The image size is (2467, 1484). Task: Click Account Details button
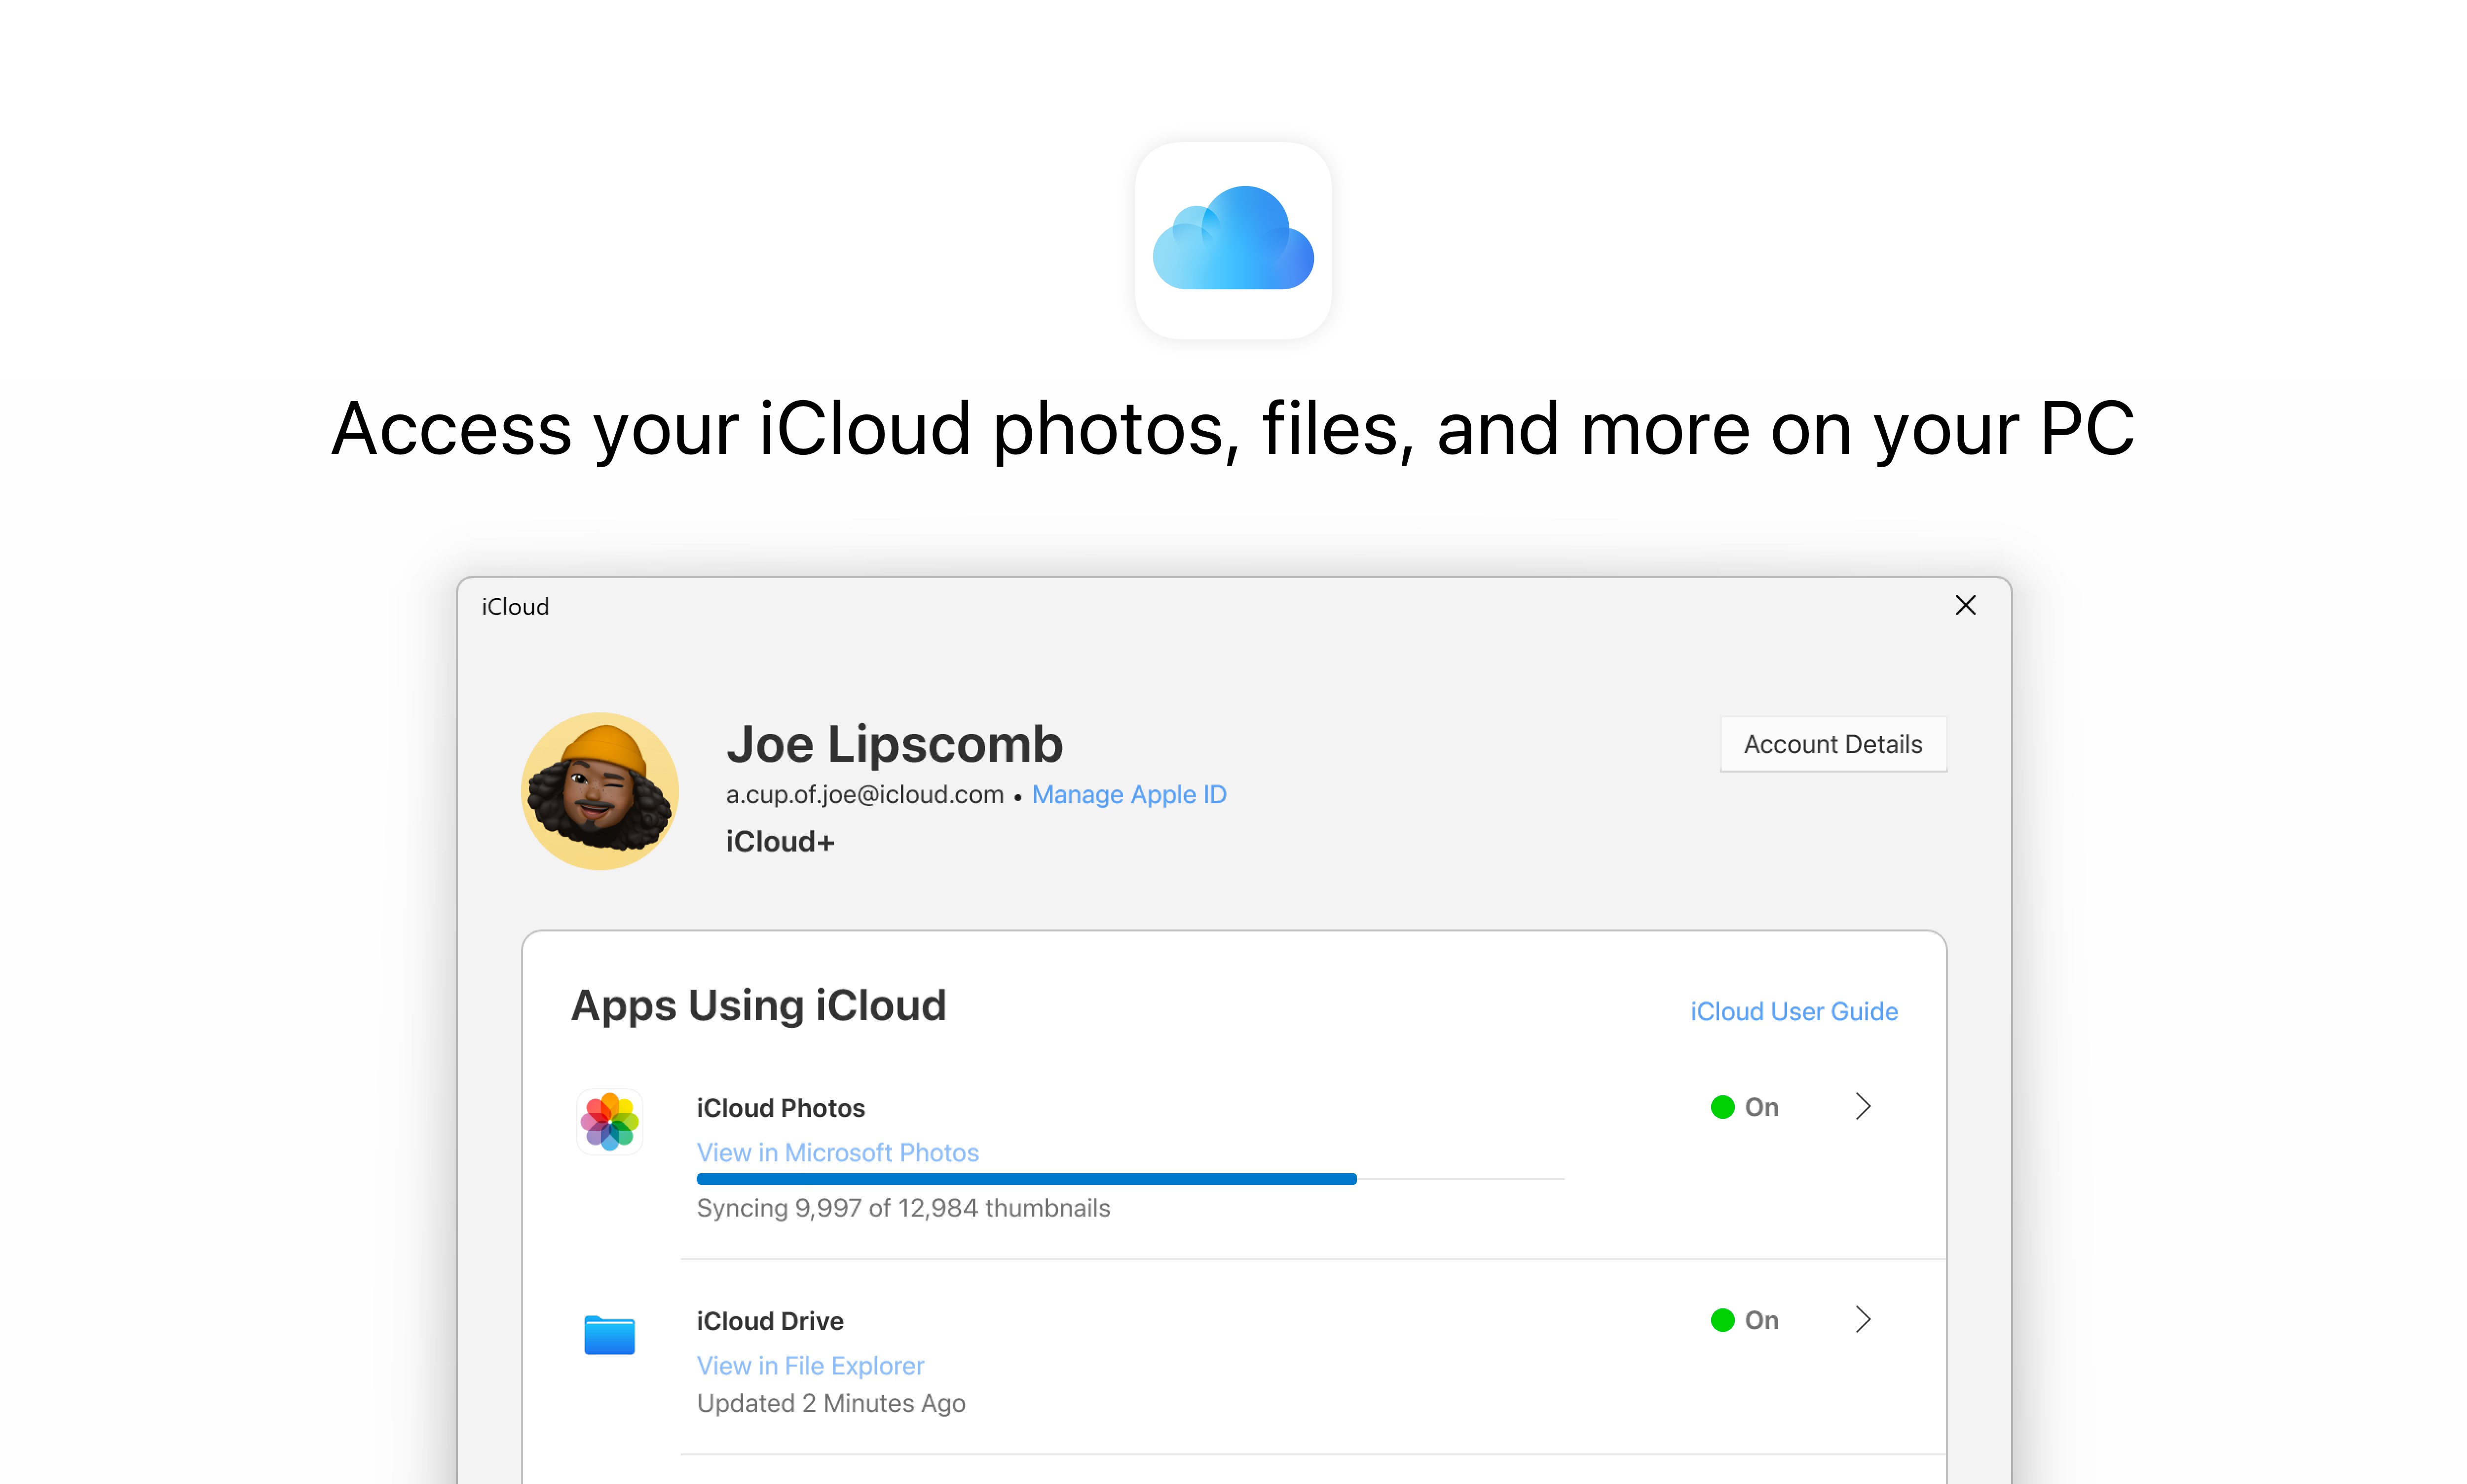coord(1832,742)
